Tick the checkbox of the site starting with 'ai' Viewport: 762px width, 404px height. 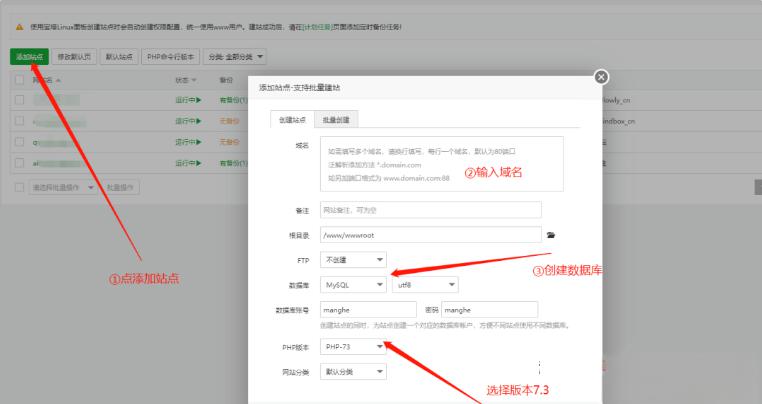click(19, 163)
